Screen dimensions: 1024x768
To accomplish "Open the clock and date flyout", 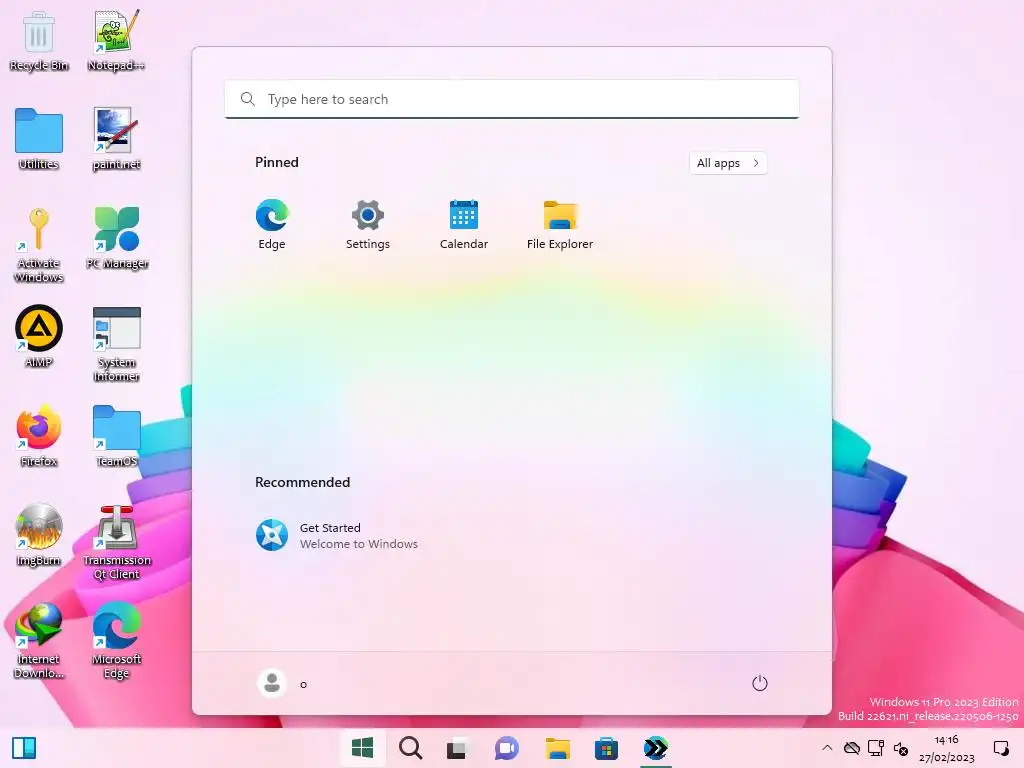I will [946, 748].
